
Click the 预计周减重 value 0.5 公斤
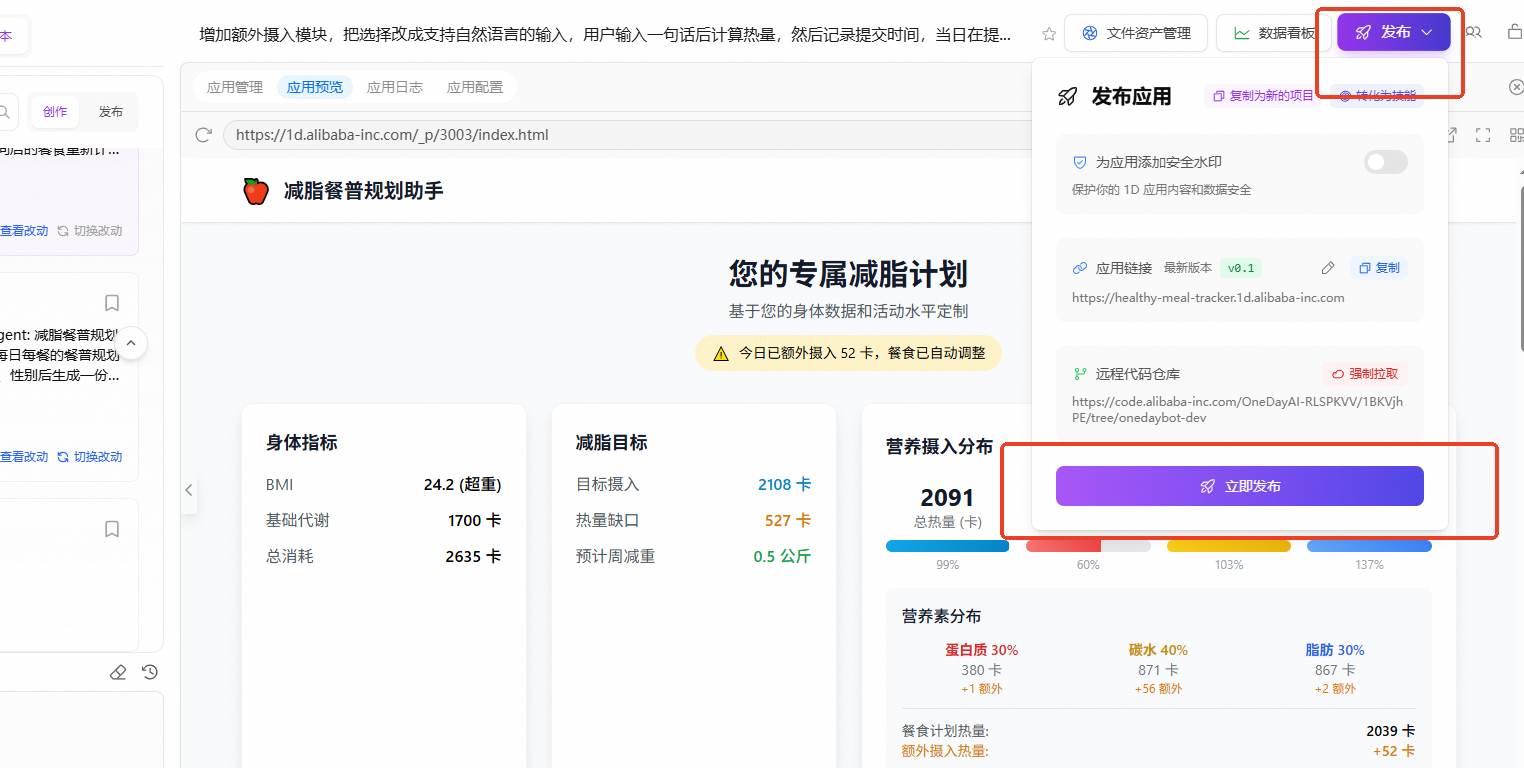[x=782, y=556]
